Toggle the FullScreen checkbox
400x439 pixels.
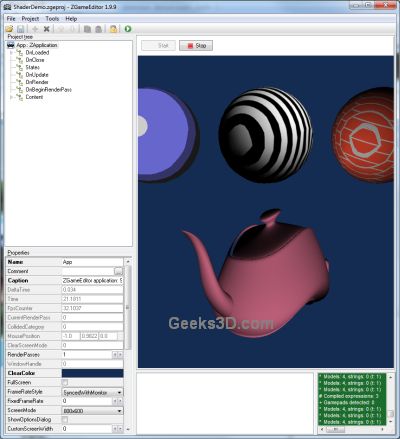pyautogui.click(x=65, y=382)
